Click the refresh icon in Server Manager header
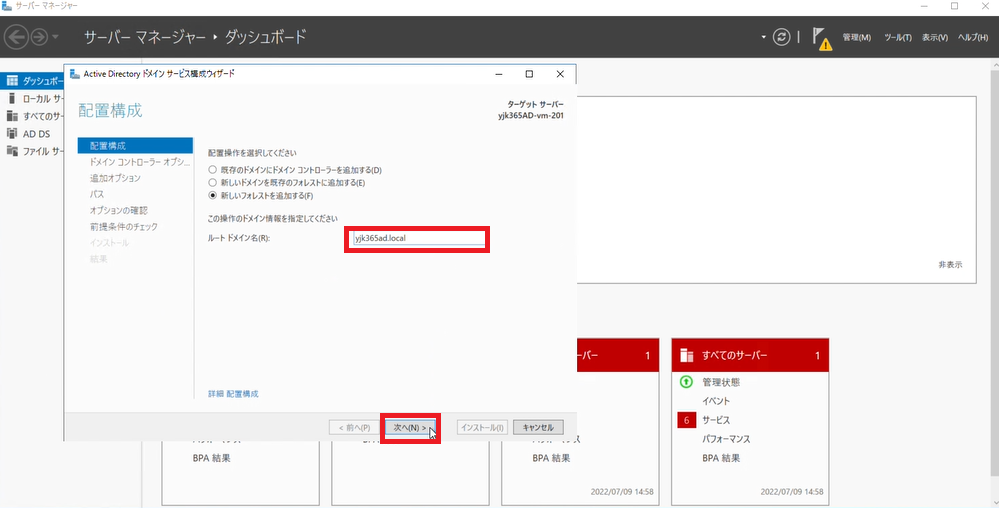 pyautogui.click(x=781, y=37)
